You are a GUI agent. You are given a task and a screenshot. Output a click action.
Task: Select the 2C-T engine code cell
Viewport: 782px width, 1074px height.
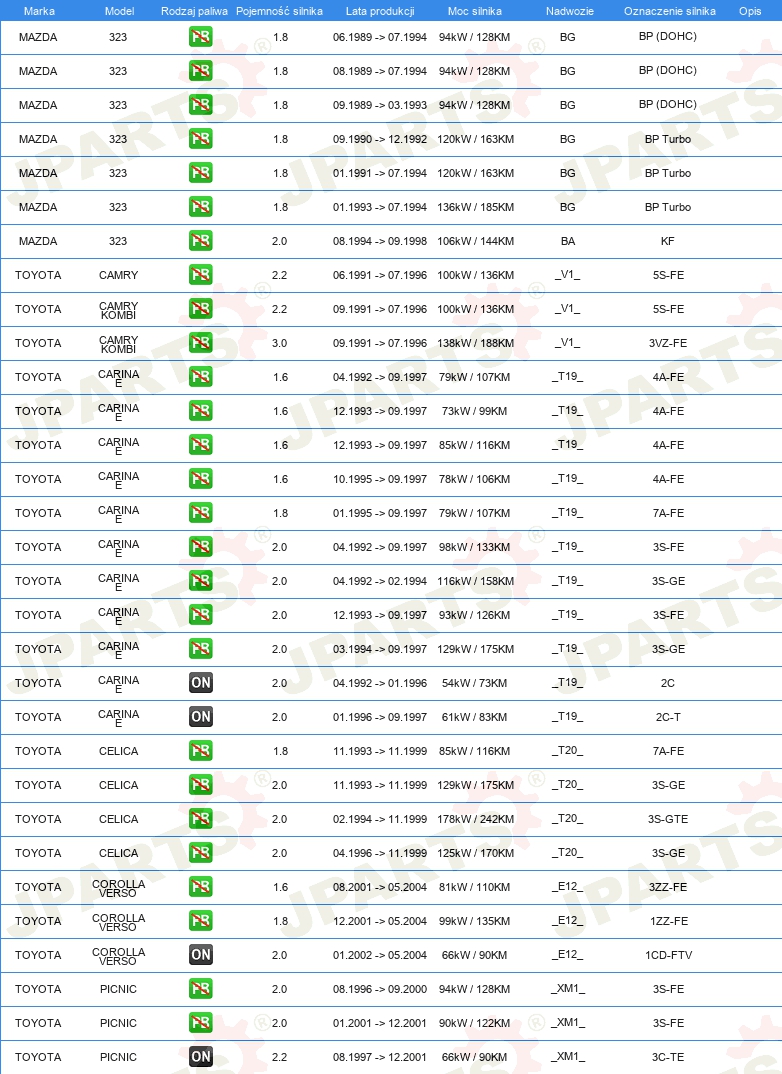point(668,717)
